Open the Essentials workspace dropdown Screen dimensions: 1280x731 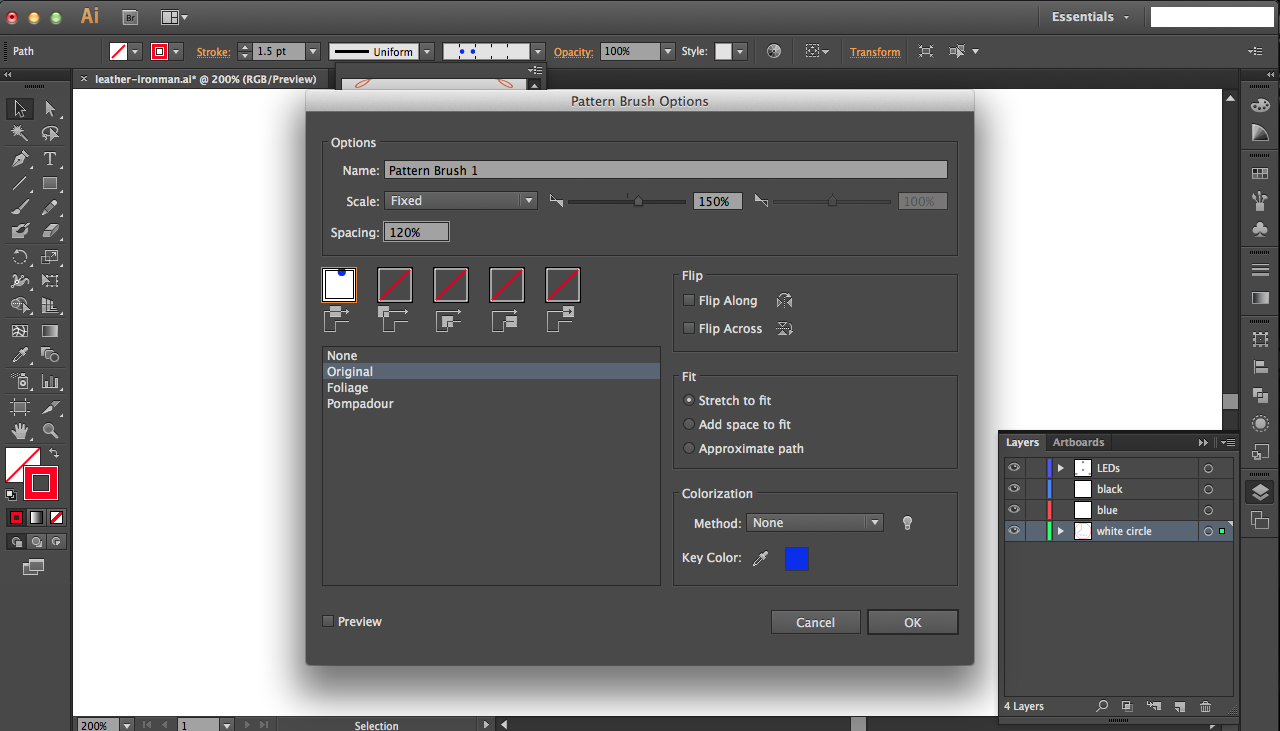click(1090, 17)
